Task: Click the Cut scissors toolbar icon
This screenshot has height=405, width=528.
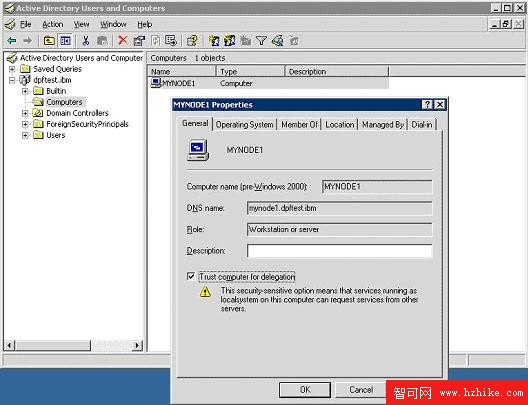Action: (x=86, y=41)
